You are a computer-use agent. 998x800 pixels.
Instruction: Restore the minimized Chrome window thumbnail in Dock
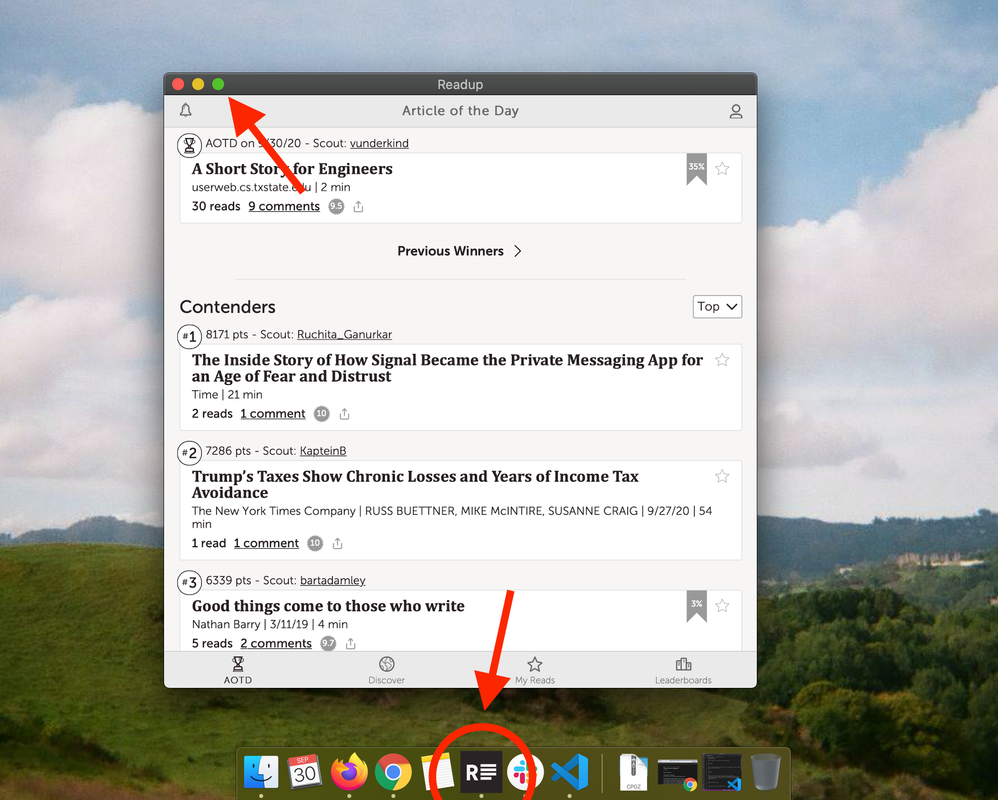point(677,775)
